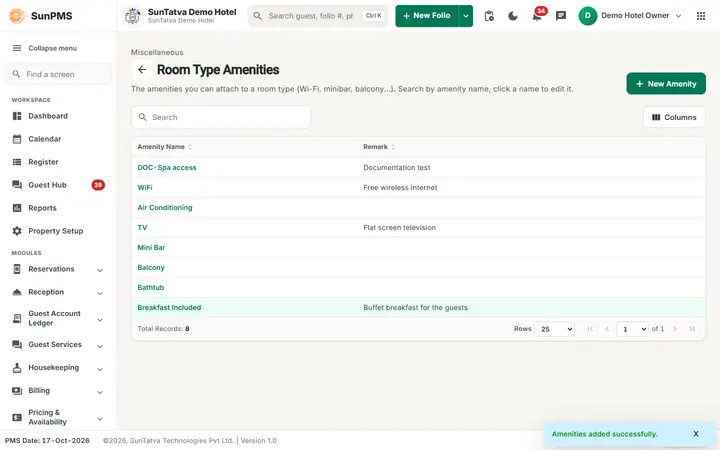The height and width of the screenshot is (450, 720).
Task: Open the Mini Bar amenity link
Action: coord(151,248)
